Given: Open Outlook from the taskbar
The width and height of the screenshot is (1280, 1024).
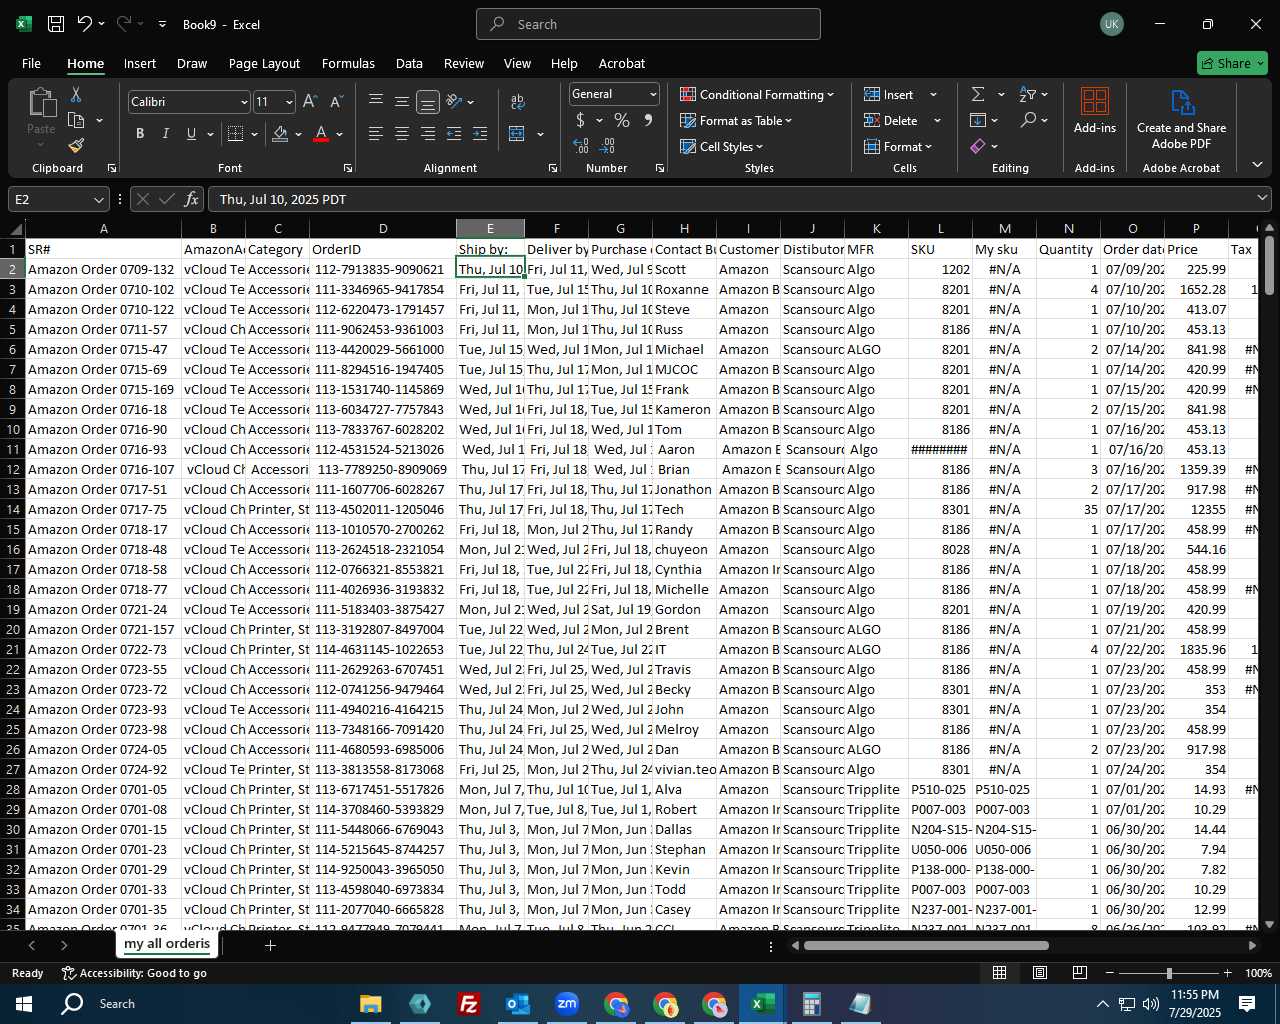Looking at the screenshot, I should (x=518, y=1004).
